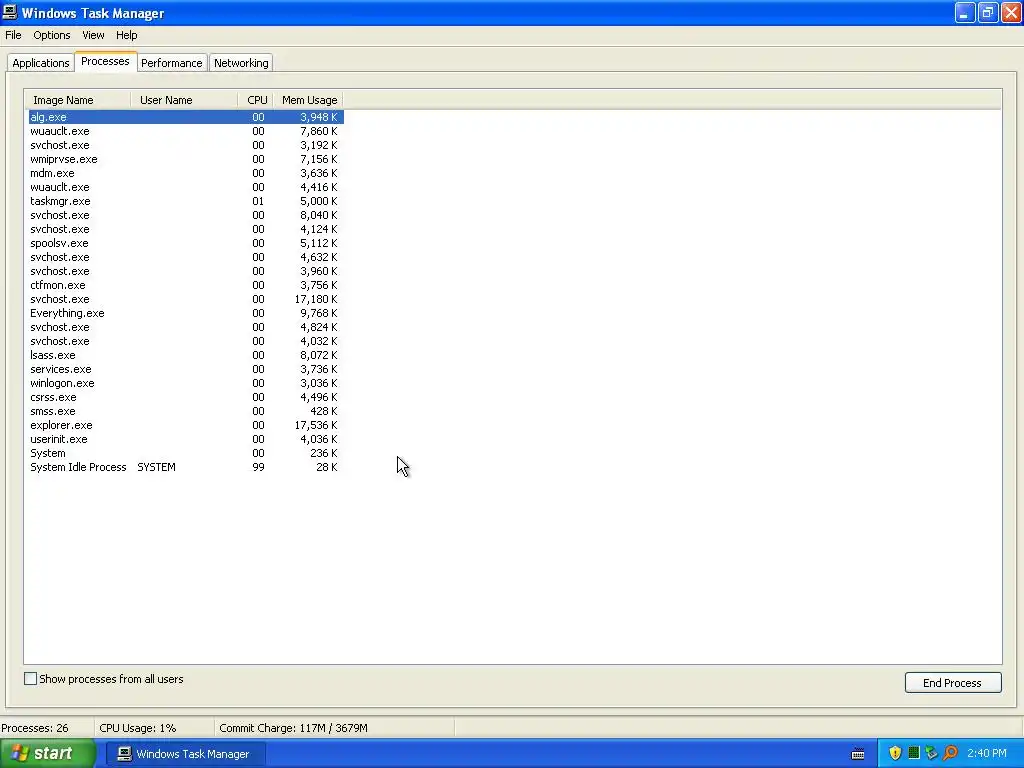Select the alg.exe process row
The image size is (1024, 768).
pos(186,117)
